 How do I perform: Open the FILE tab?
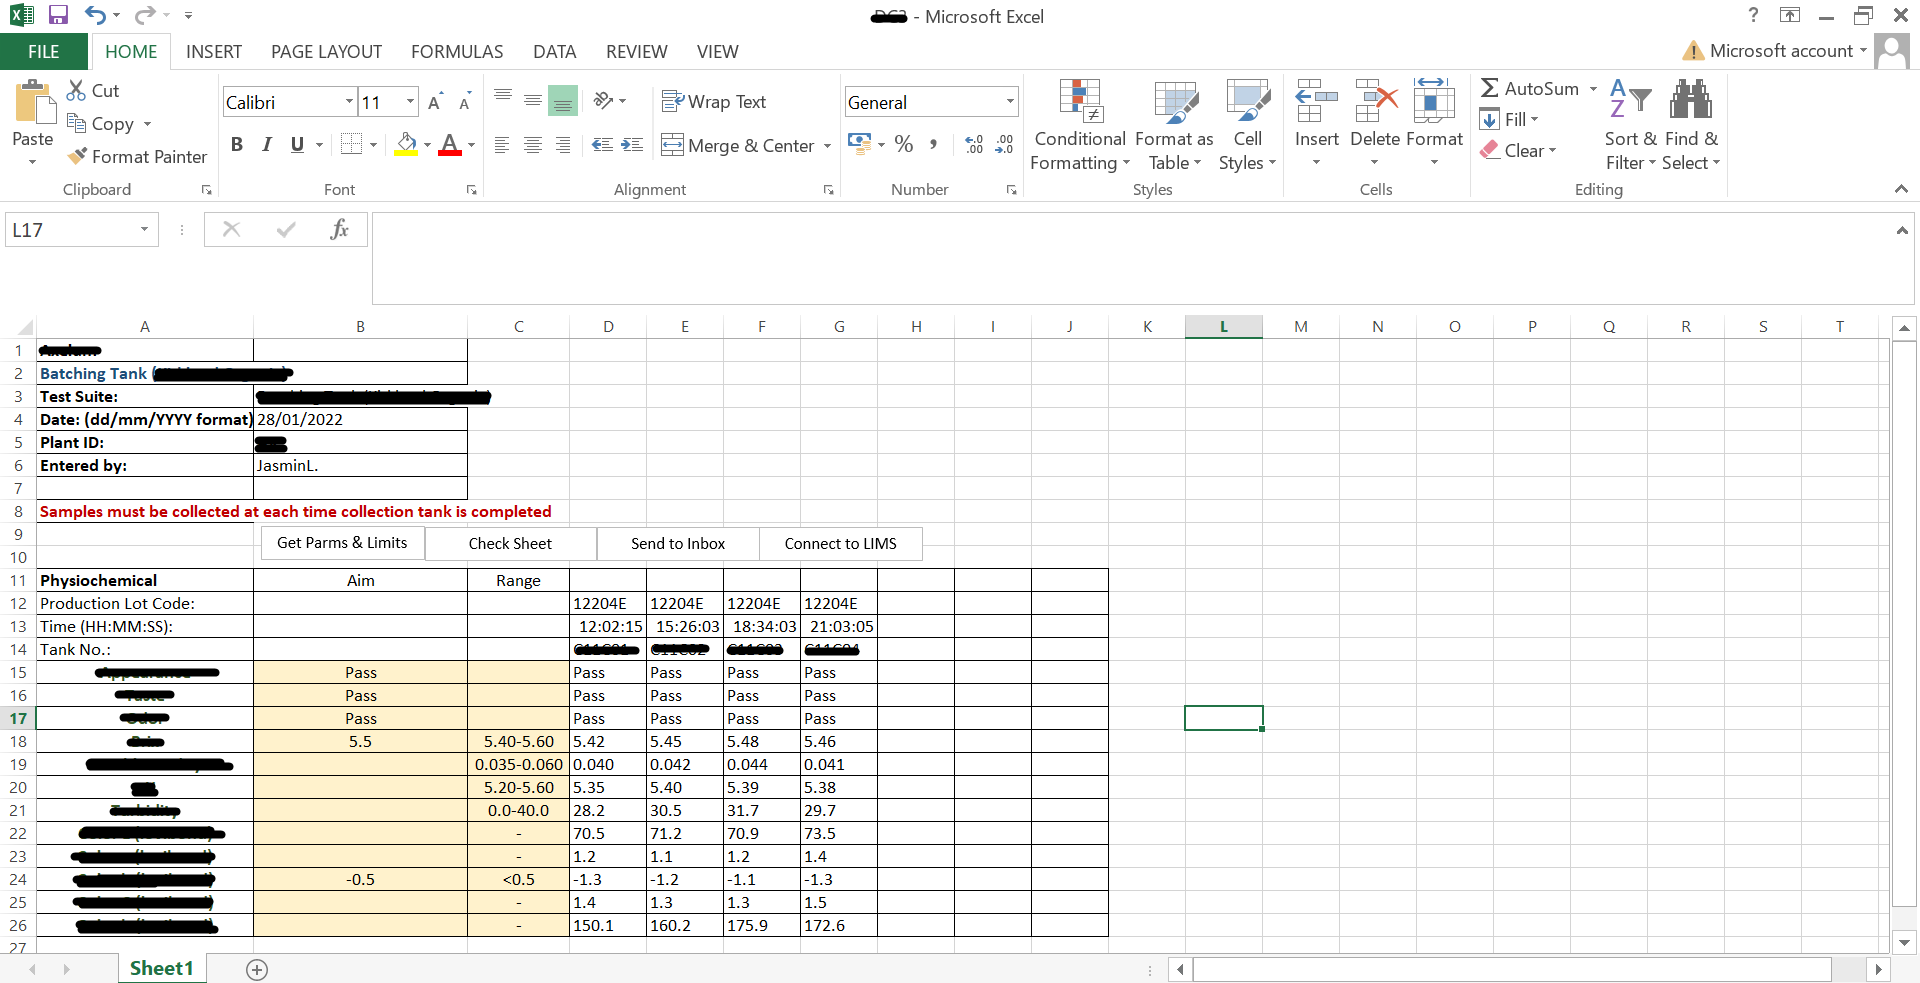44,52
